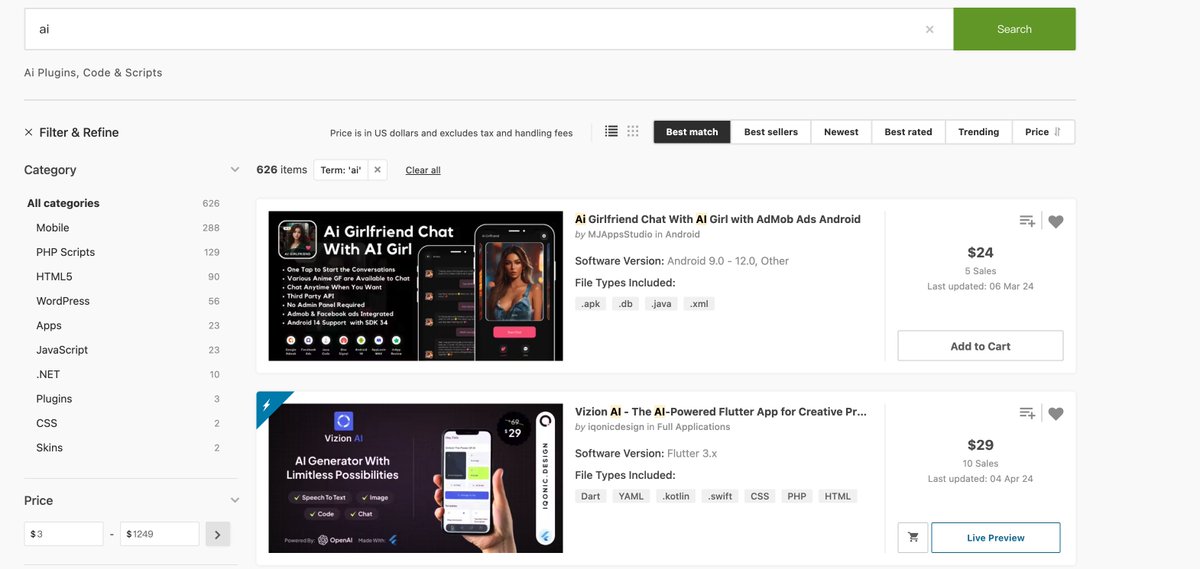The height and width of the screenshot is (569, 1200).
Task: Clear the search field with the X icon
Action: click(929, 29)
